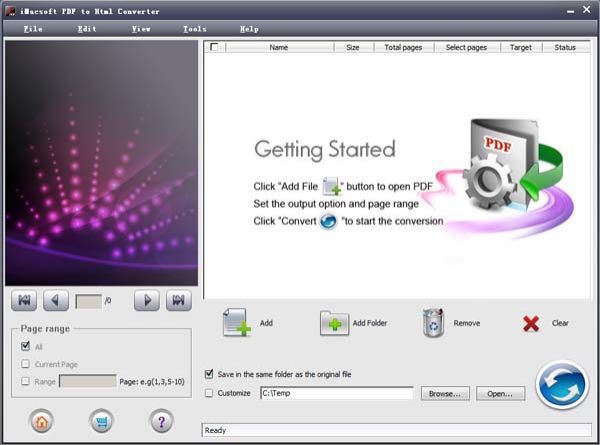Screen dimensions: 600x445
Task: Go to the next page of the preview
Action: (x=147, y=300)
